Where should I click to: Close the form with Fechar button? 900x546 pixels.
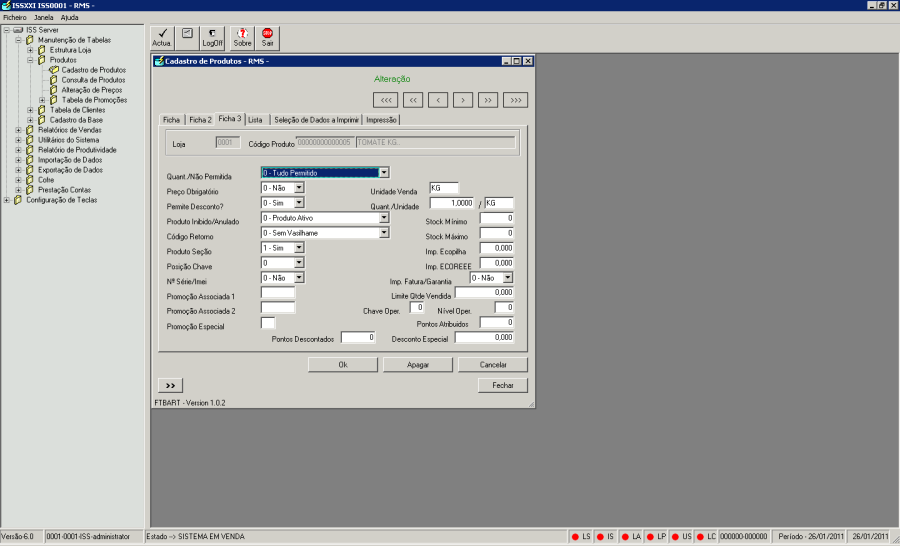pyautogui.click(x=503, y=385)
